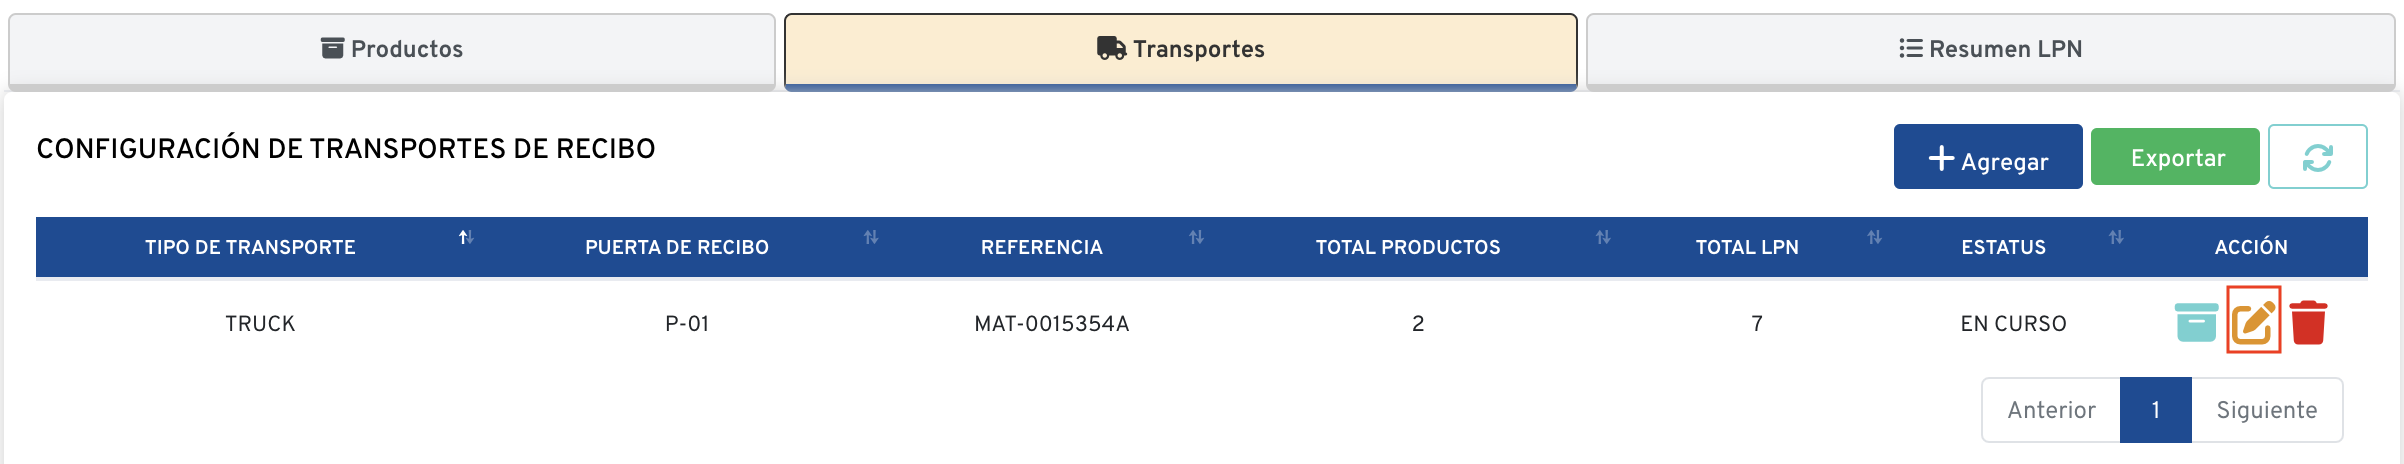Click the MAT-0015354A reference cell
The width and height of the screenshot is (2404, 464).
click(x=1051, y=324)
